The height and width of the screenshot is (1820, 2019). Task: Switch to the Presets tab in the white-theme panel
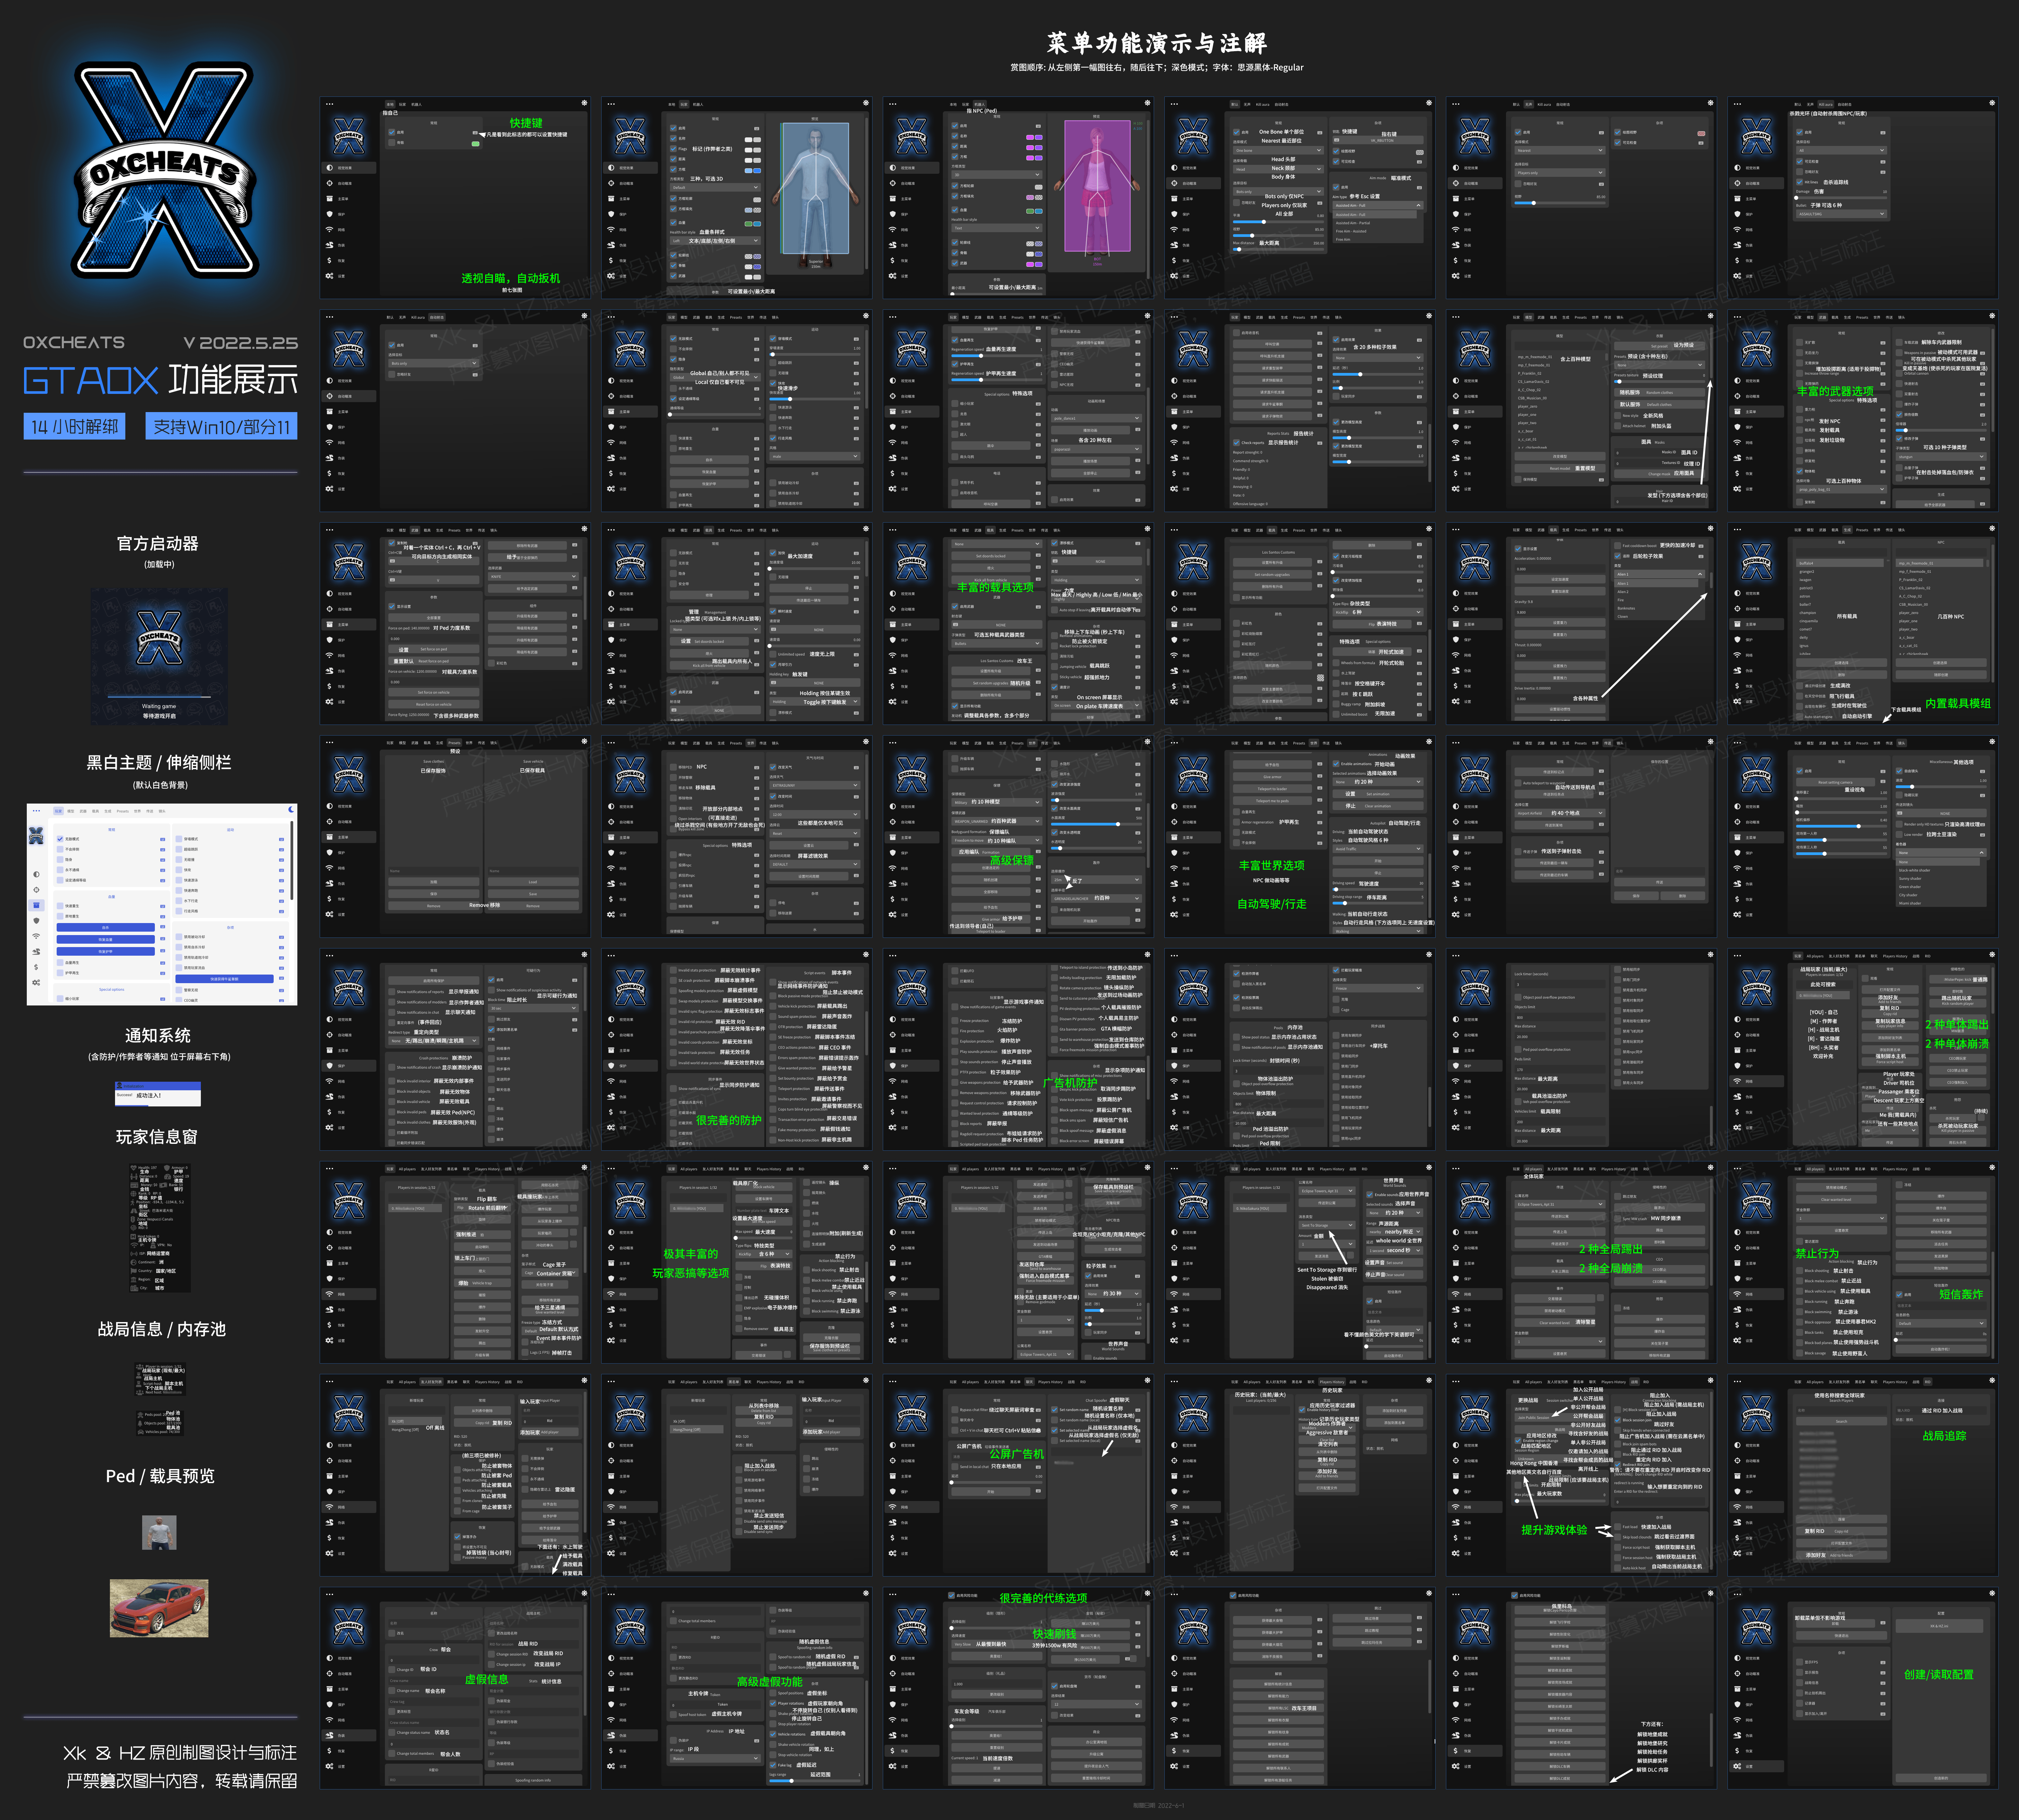click(x=123, y=811)
